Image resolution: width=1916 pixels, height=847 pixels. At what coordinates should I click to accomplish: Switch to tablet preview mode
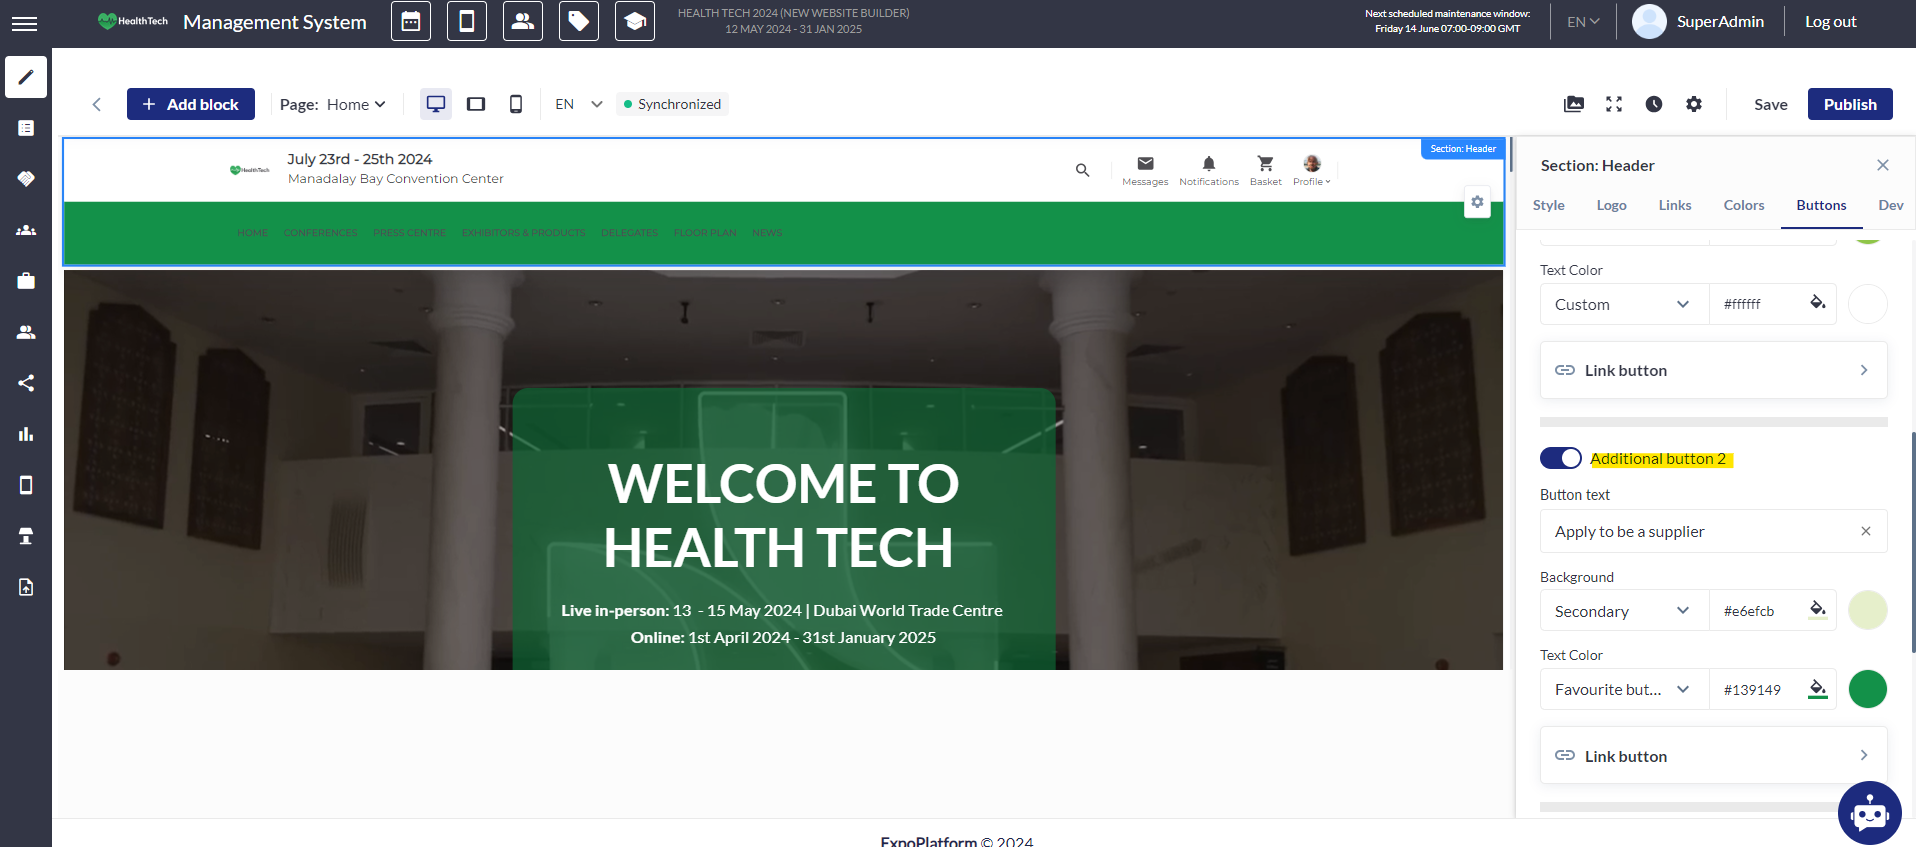pyautogui.click(x=476, y=104)
